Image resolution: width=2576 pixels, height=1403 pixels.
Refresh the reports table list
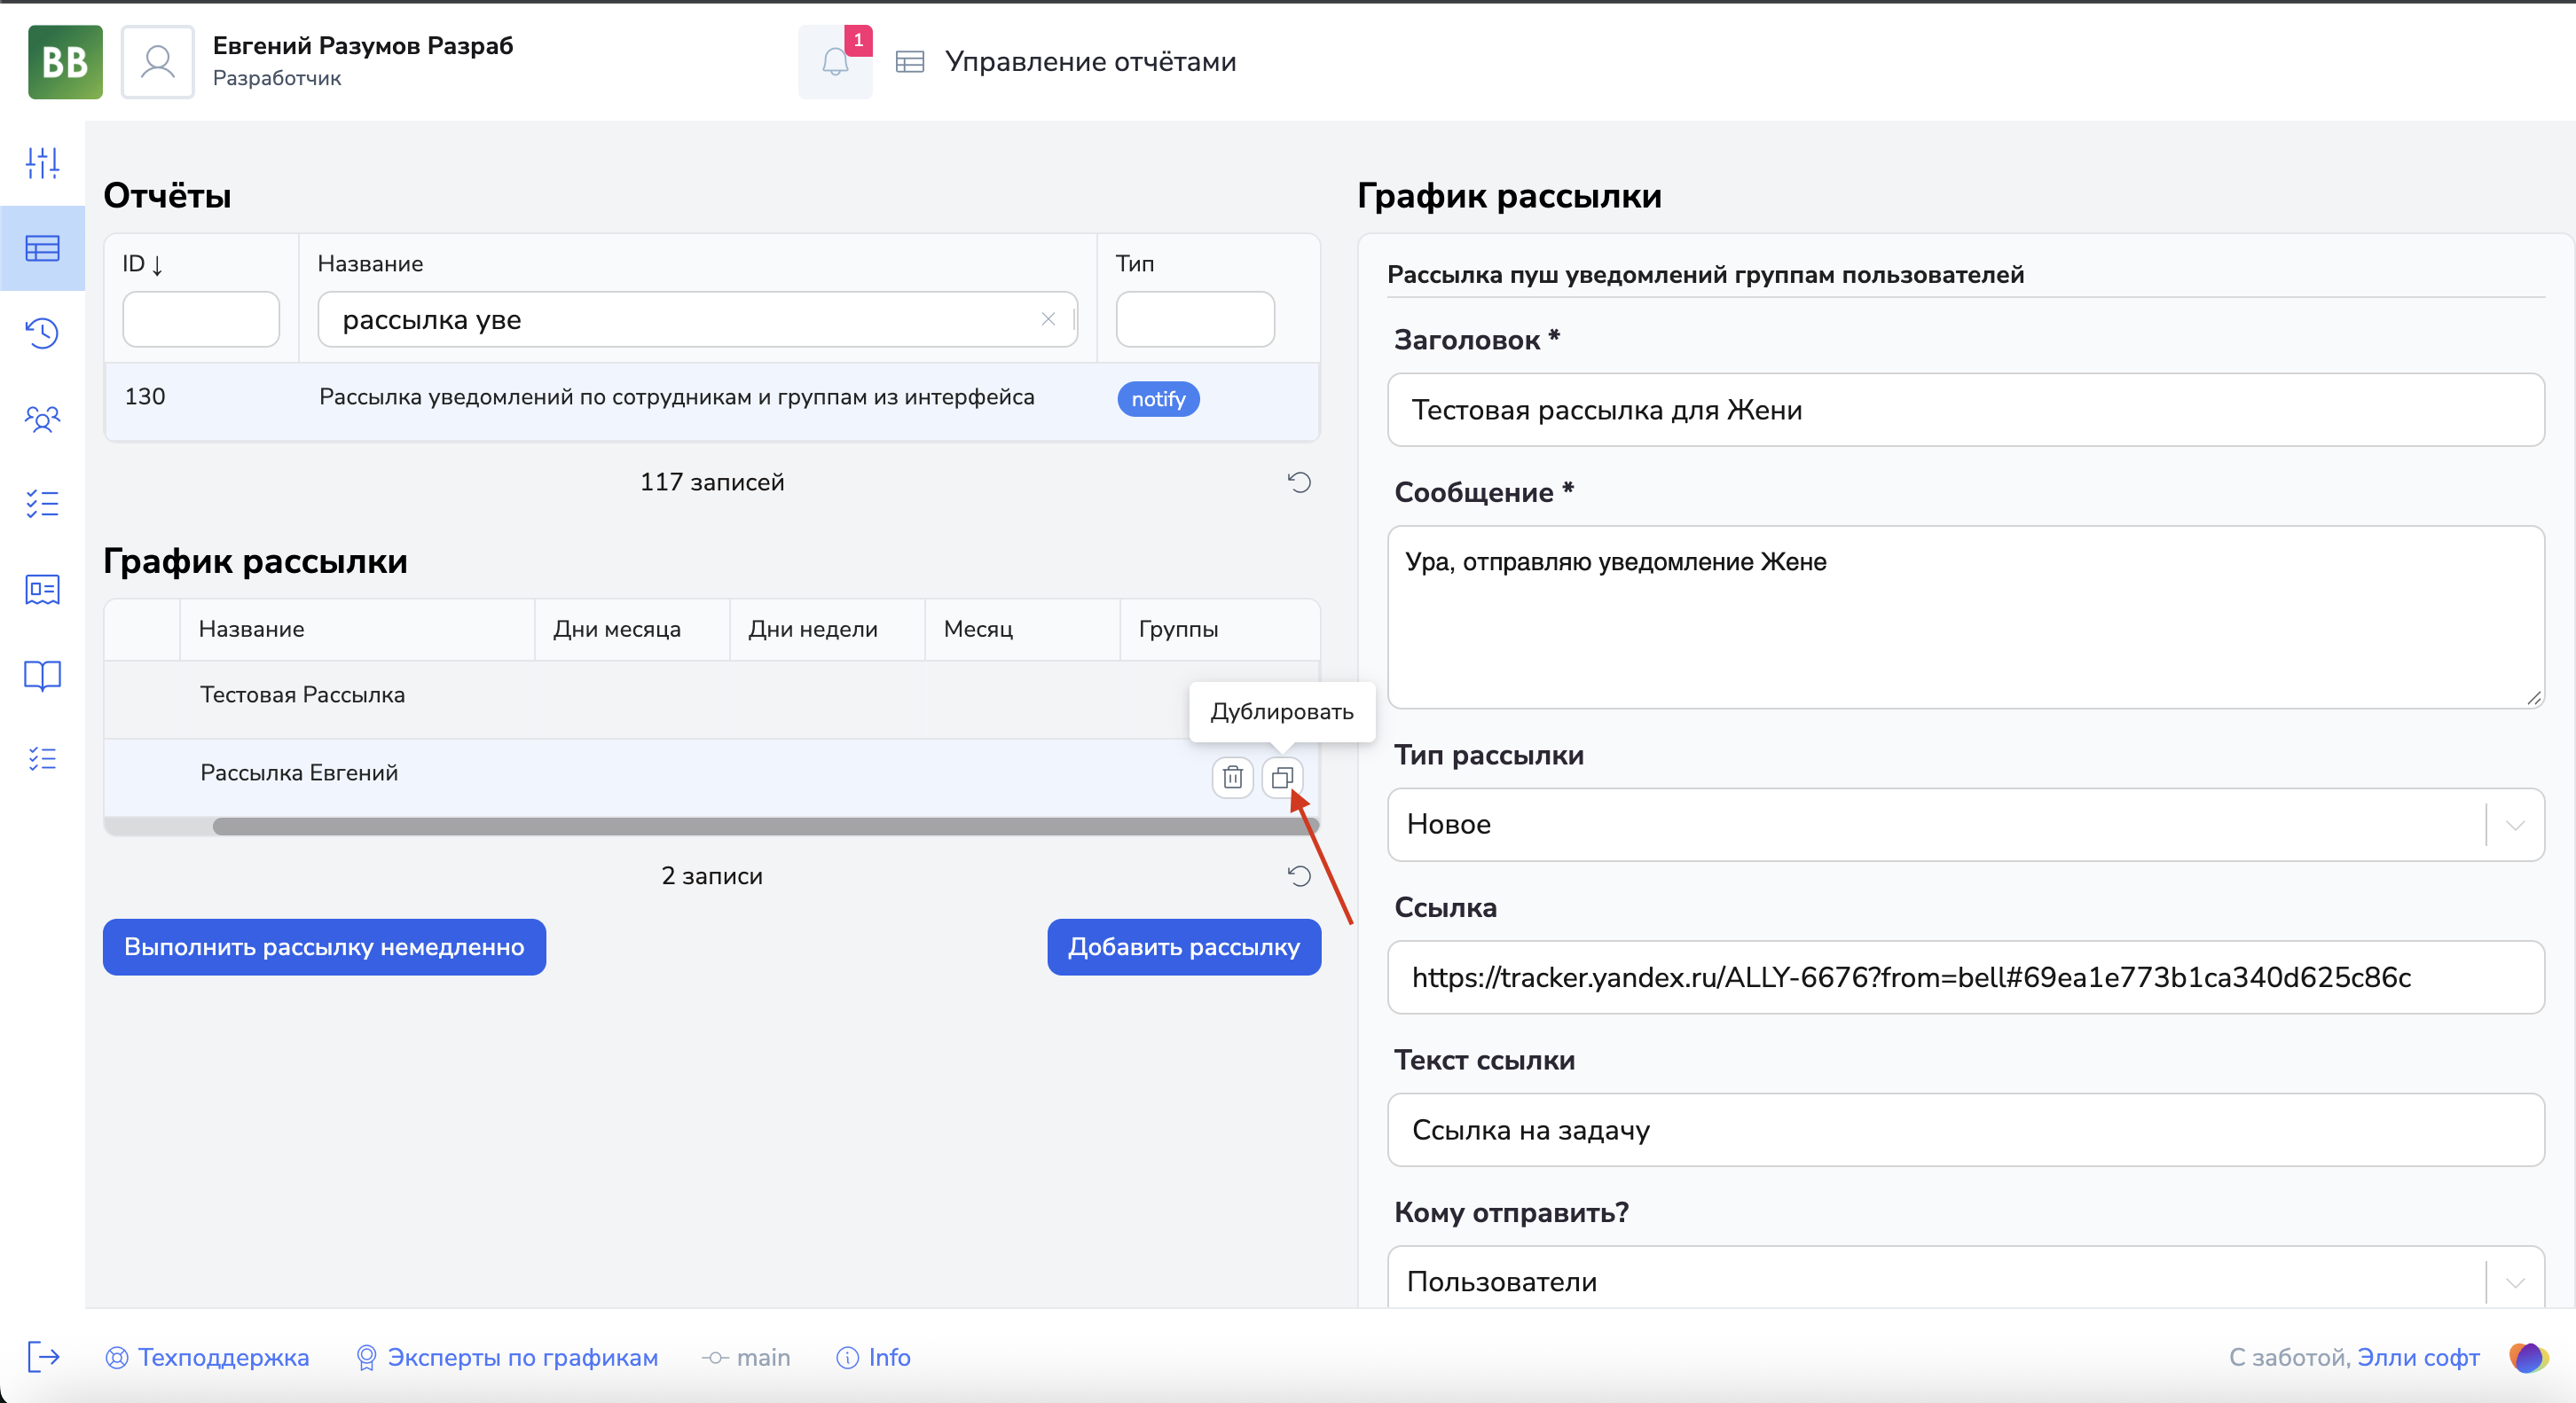coord(1298,483)
